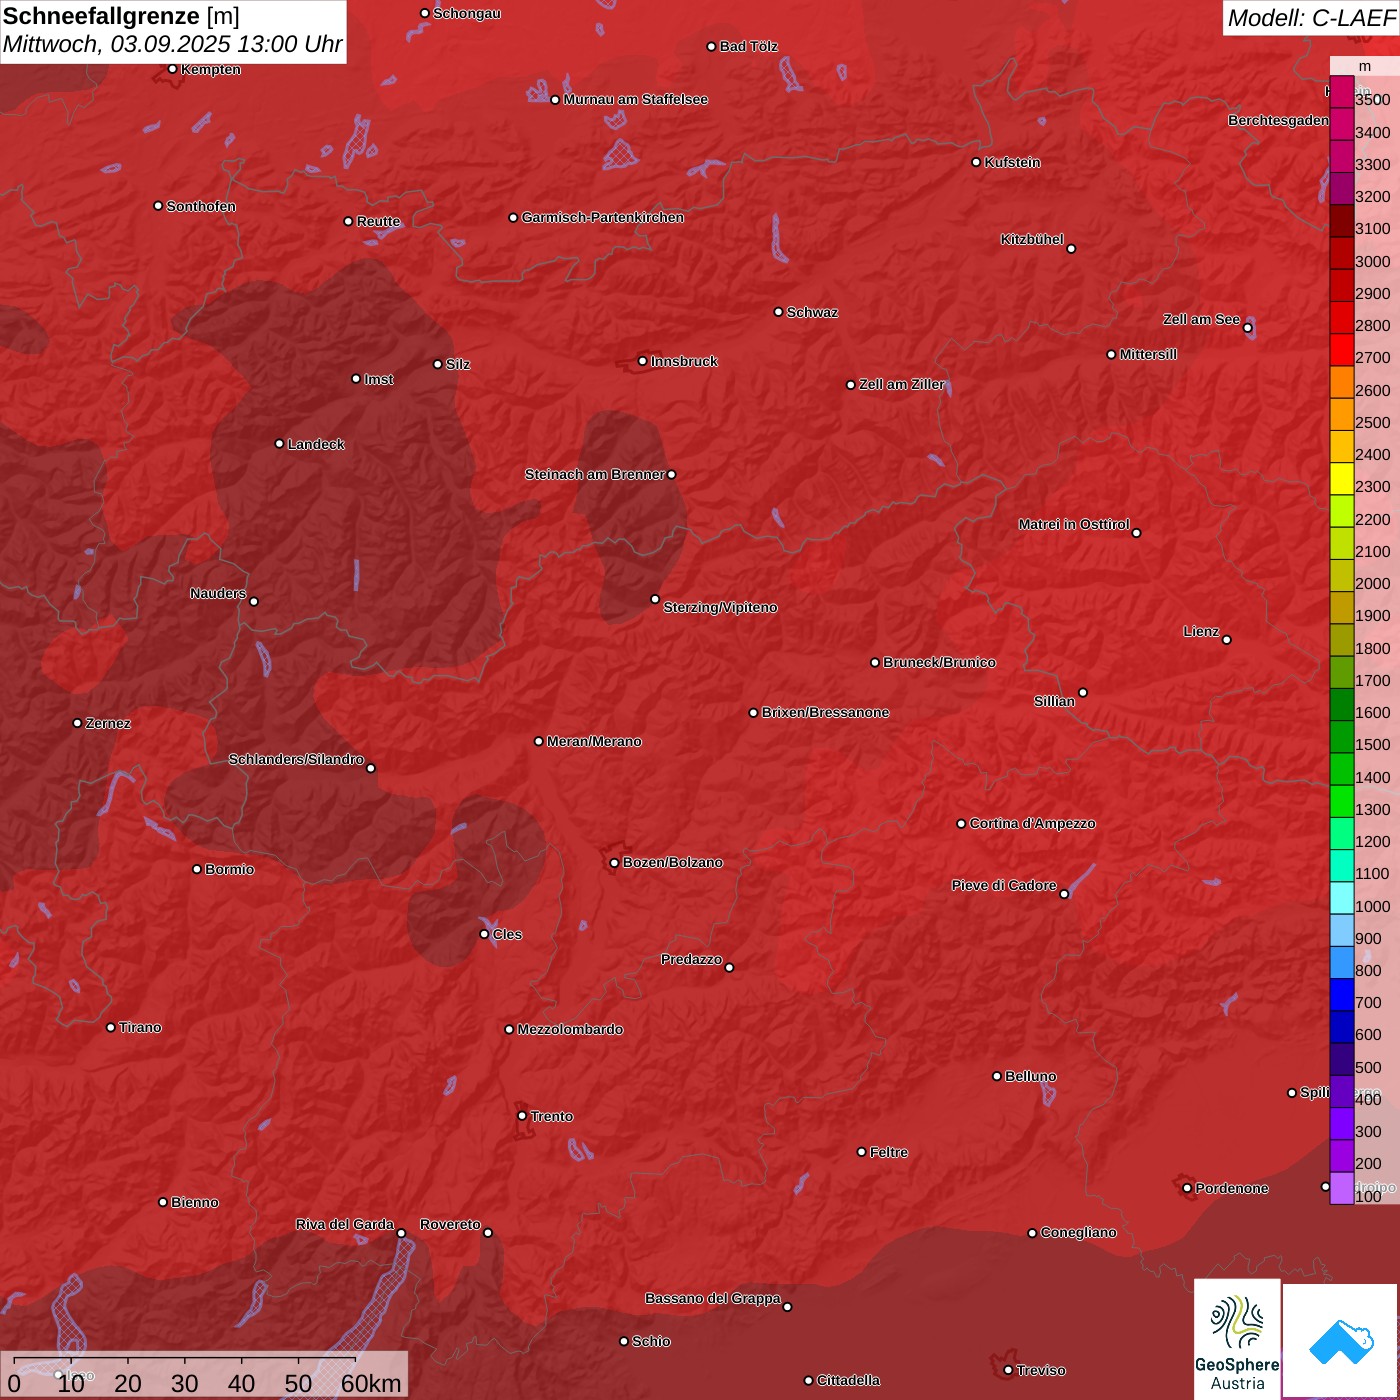Screen dimensions: 1400x1400
Task: Click the legend value '500'
Action: coord(1368,1067)
